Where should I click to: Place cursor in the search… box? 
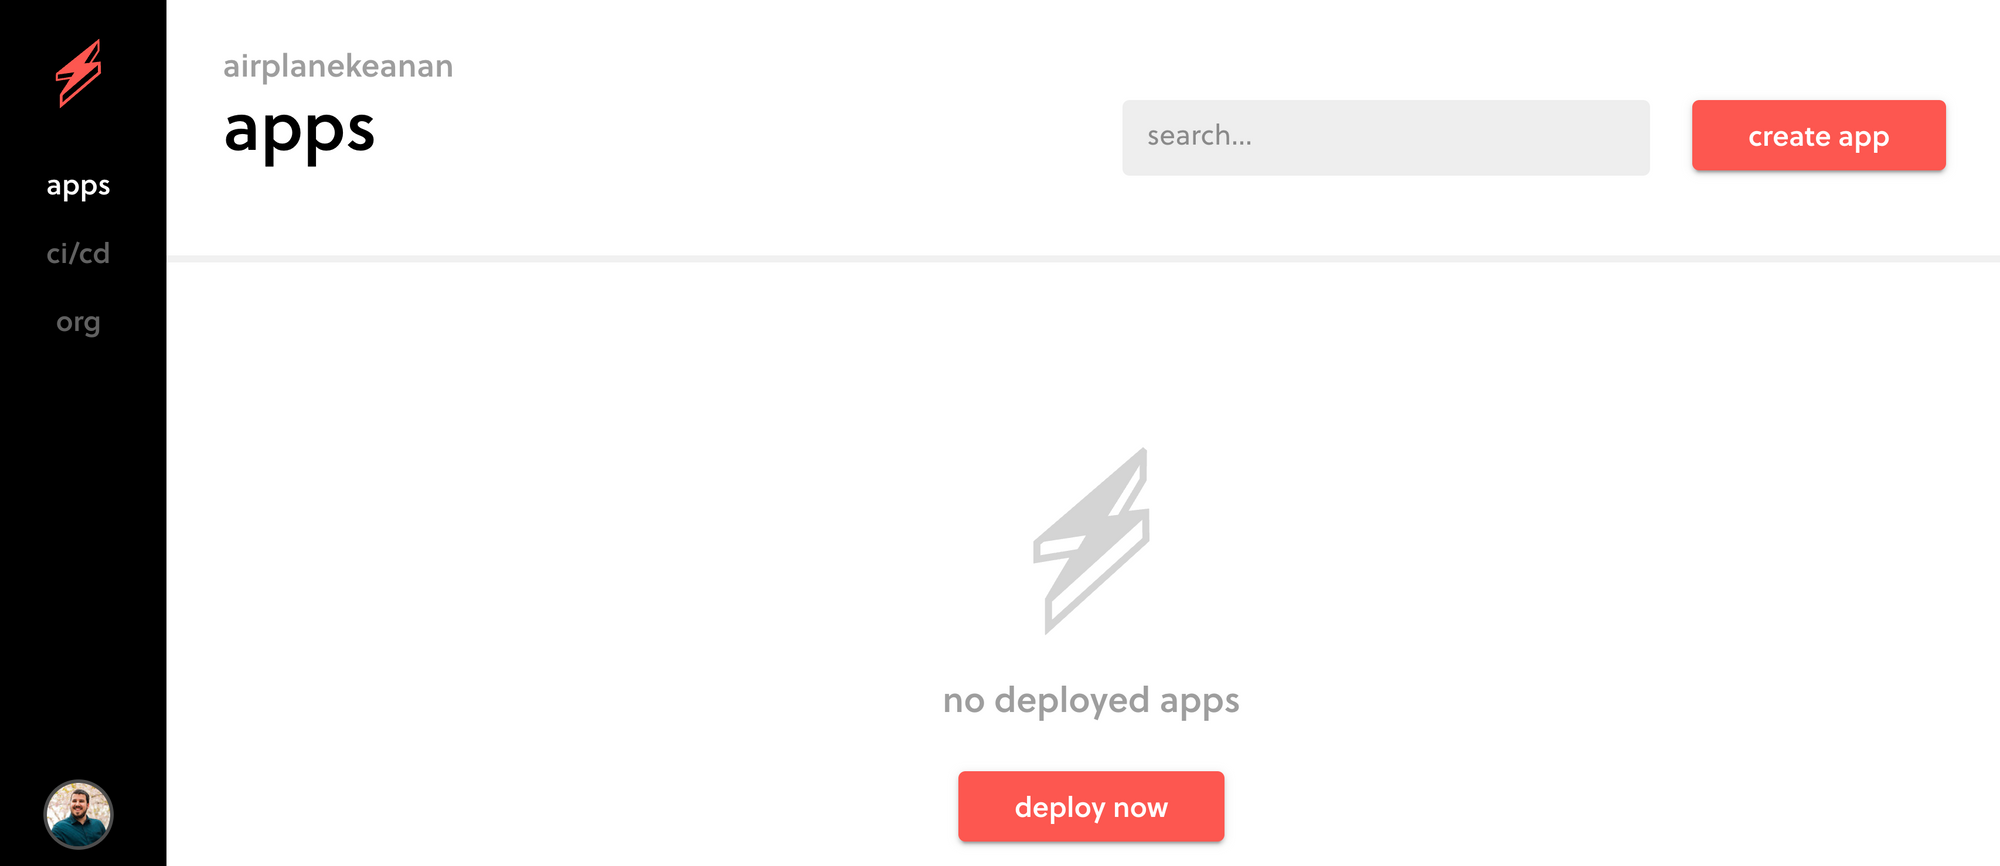(1385, 137)
